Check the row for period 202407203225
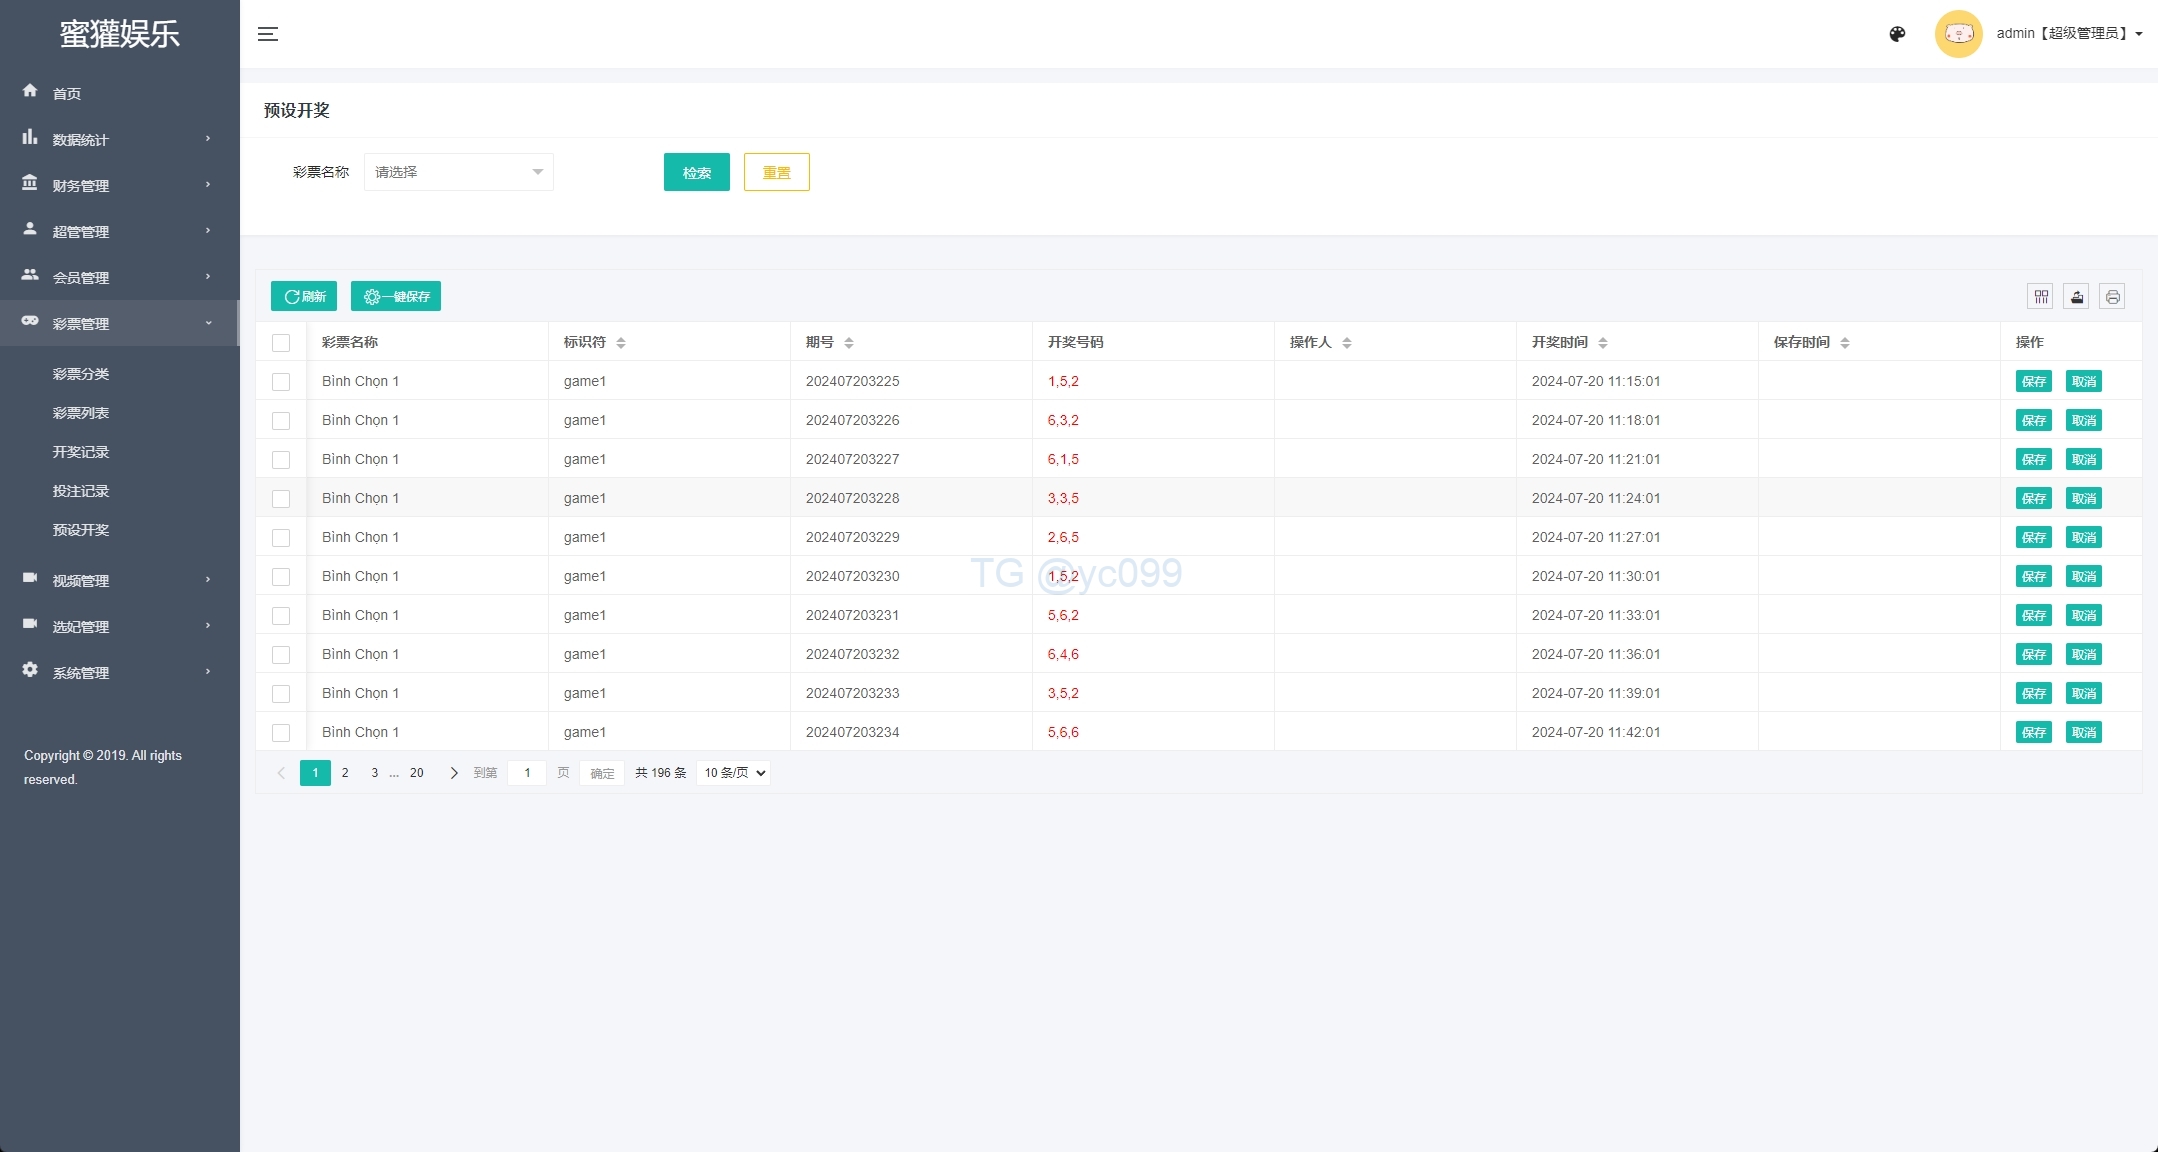The height and width of the screenshot is (1152, 2158). coord(281,382)
